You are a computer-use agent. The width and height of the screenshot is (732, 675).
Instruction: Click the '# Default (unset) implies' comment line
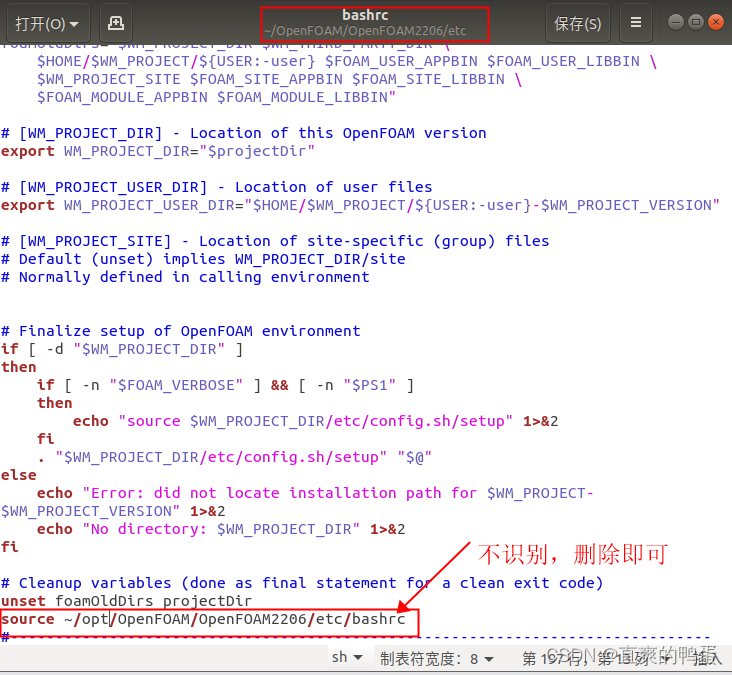pos(203,259)
